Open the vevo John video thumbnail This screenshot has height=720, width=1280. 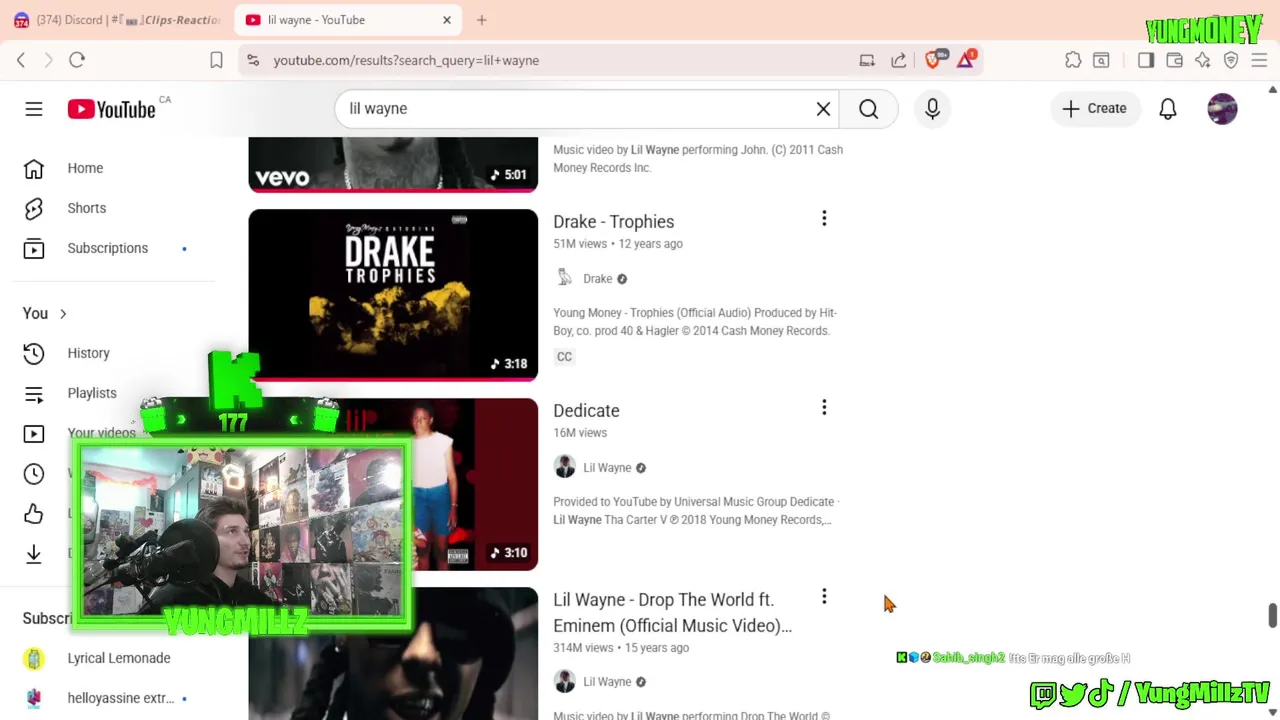click(393, 164)
